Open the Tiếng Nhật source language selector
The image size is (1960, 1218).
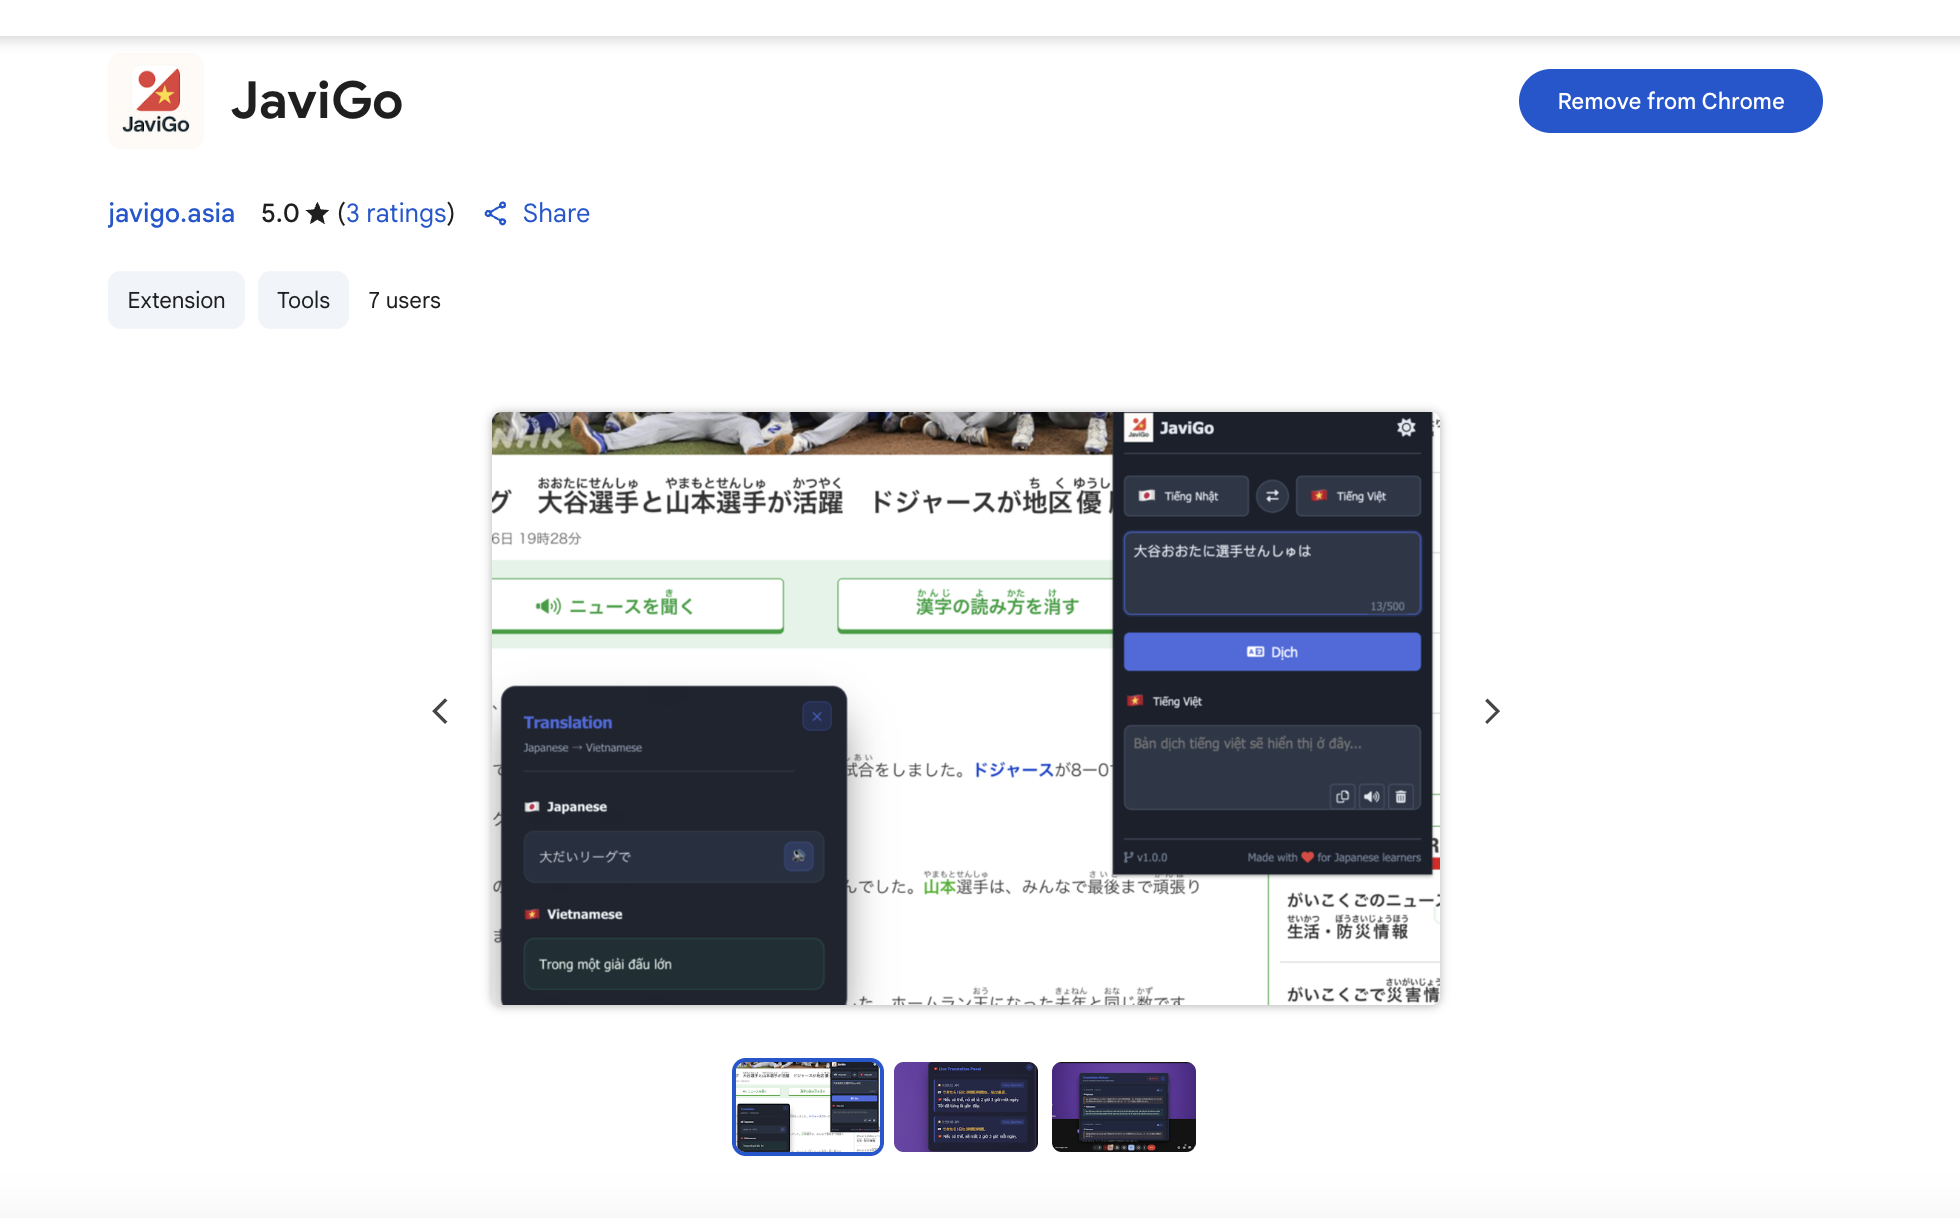[1187, 496]
